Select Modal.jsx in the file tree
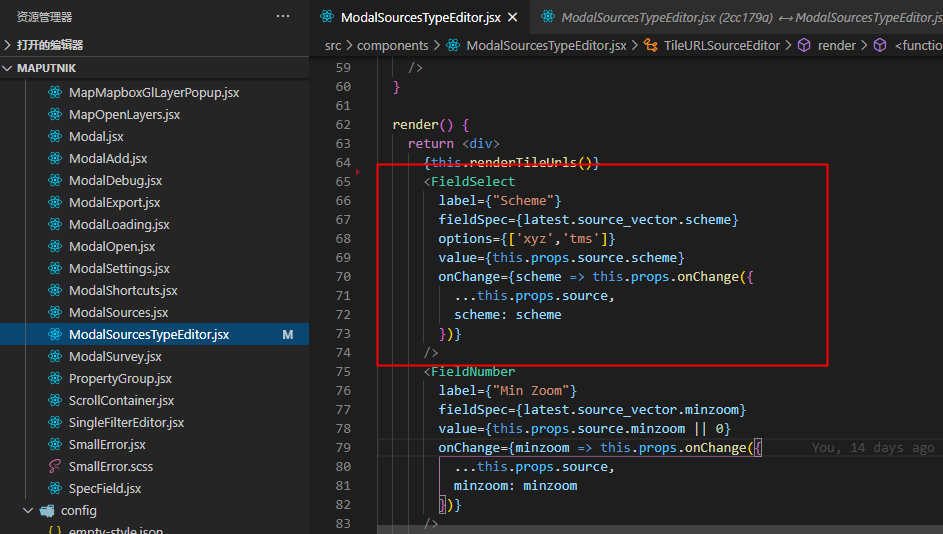 [x=96, y=137]
